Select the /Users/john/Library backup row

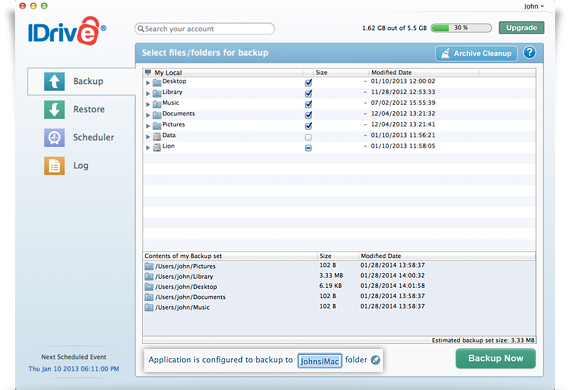[x=339, y=276]
